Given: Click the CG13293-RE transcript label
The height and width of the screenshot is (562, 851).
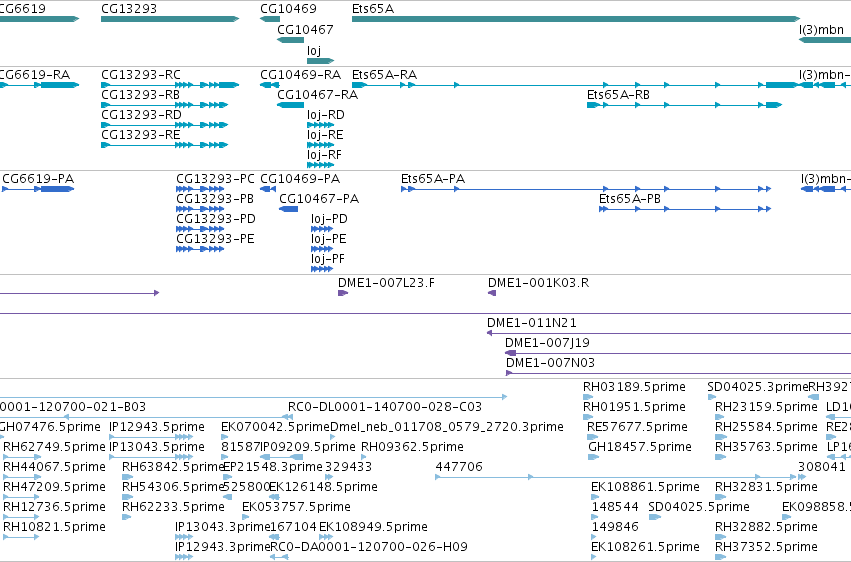Looking at the screenshot, I should coord(141,135).
